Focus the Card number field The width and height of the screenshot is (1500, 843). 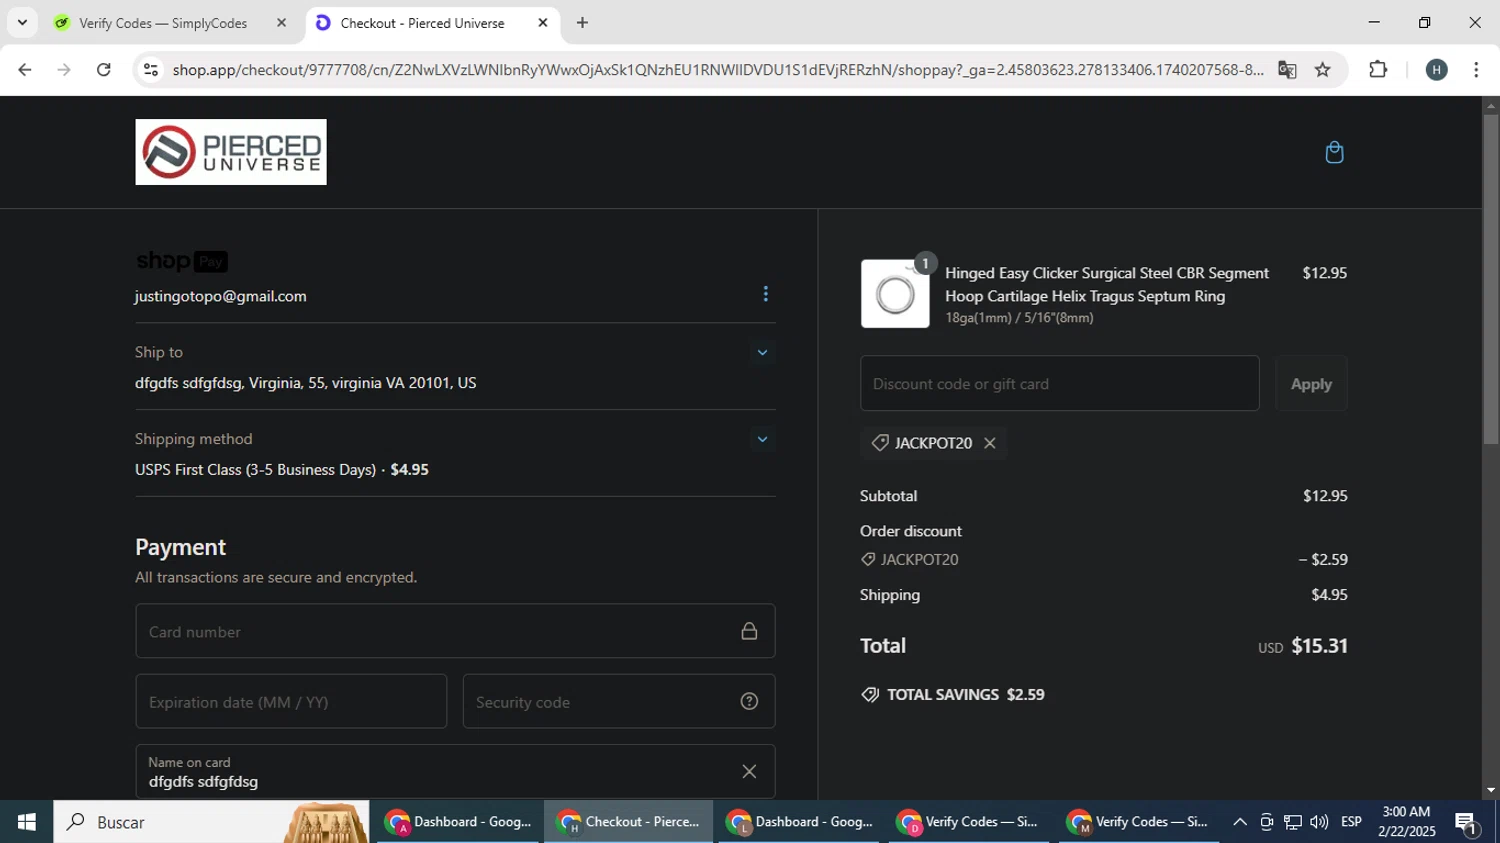[455, 631]
